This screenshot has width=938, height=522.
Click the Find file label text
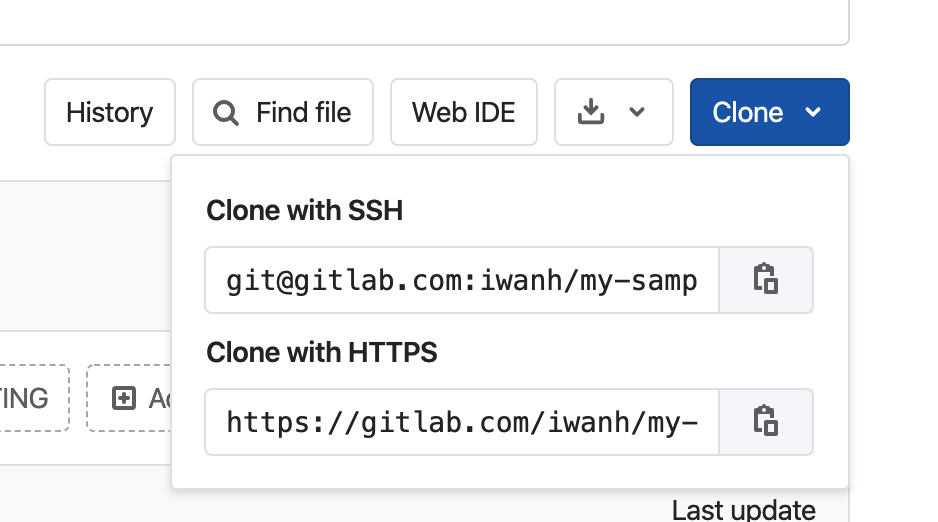pos(303,112)
